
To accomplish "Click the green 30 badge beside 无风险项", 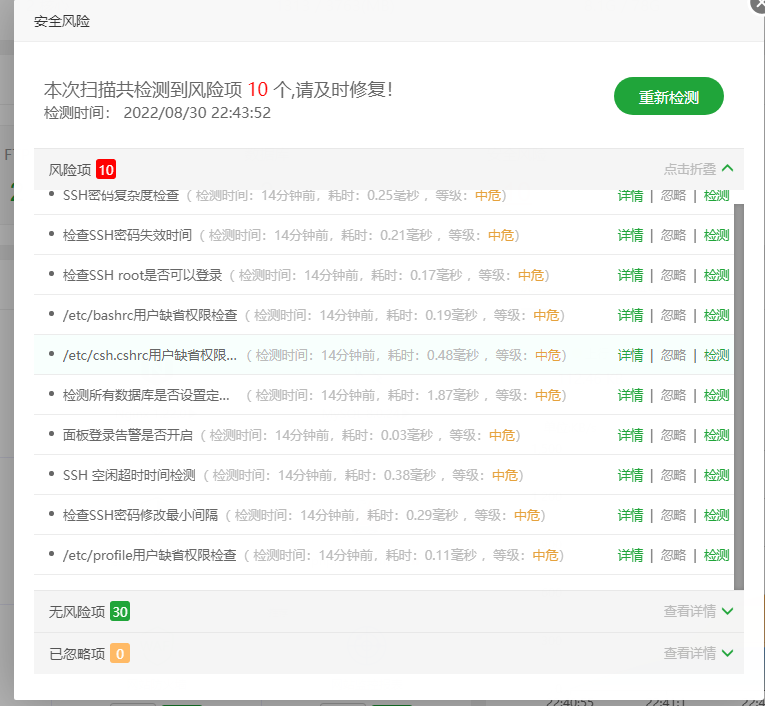I will coord(120,611).
